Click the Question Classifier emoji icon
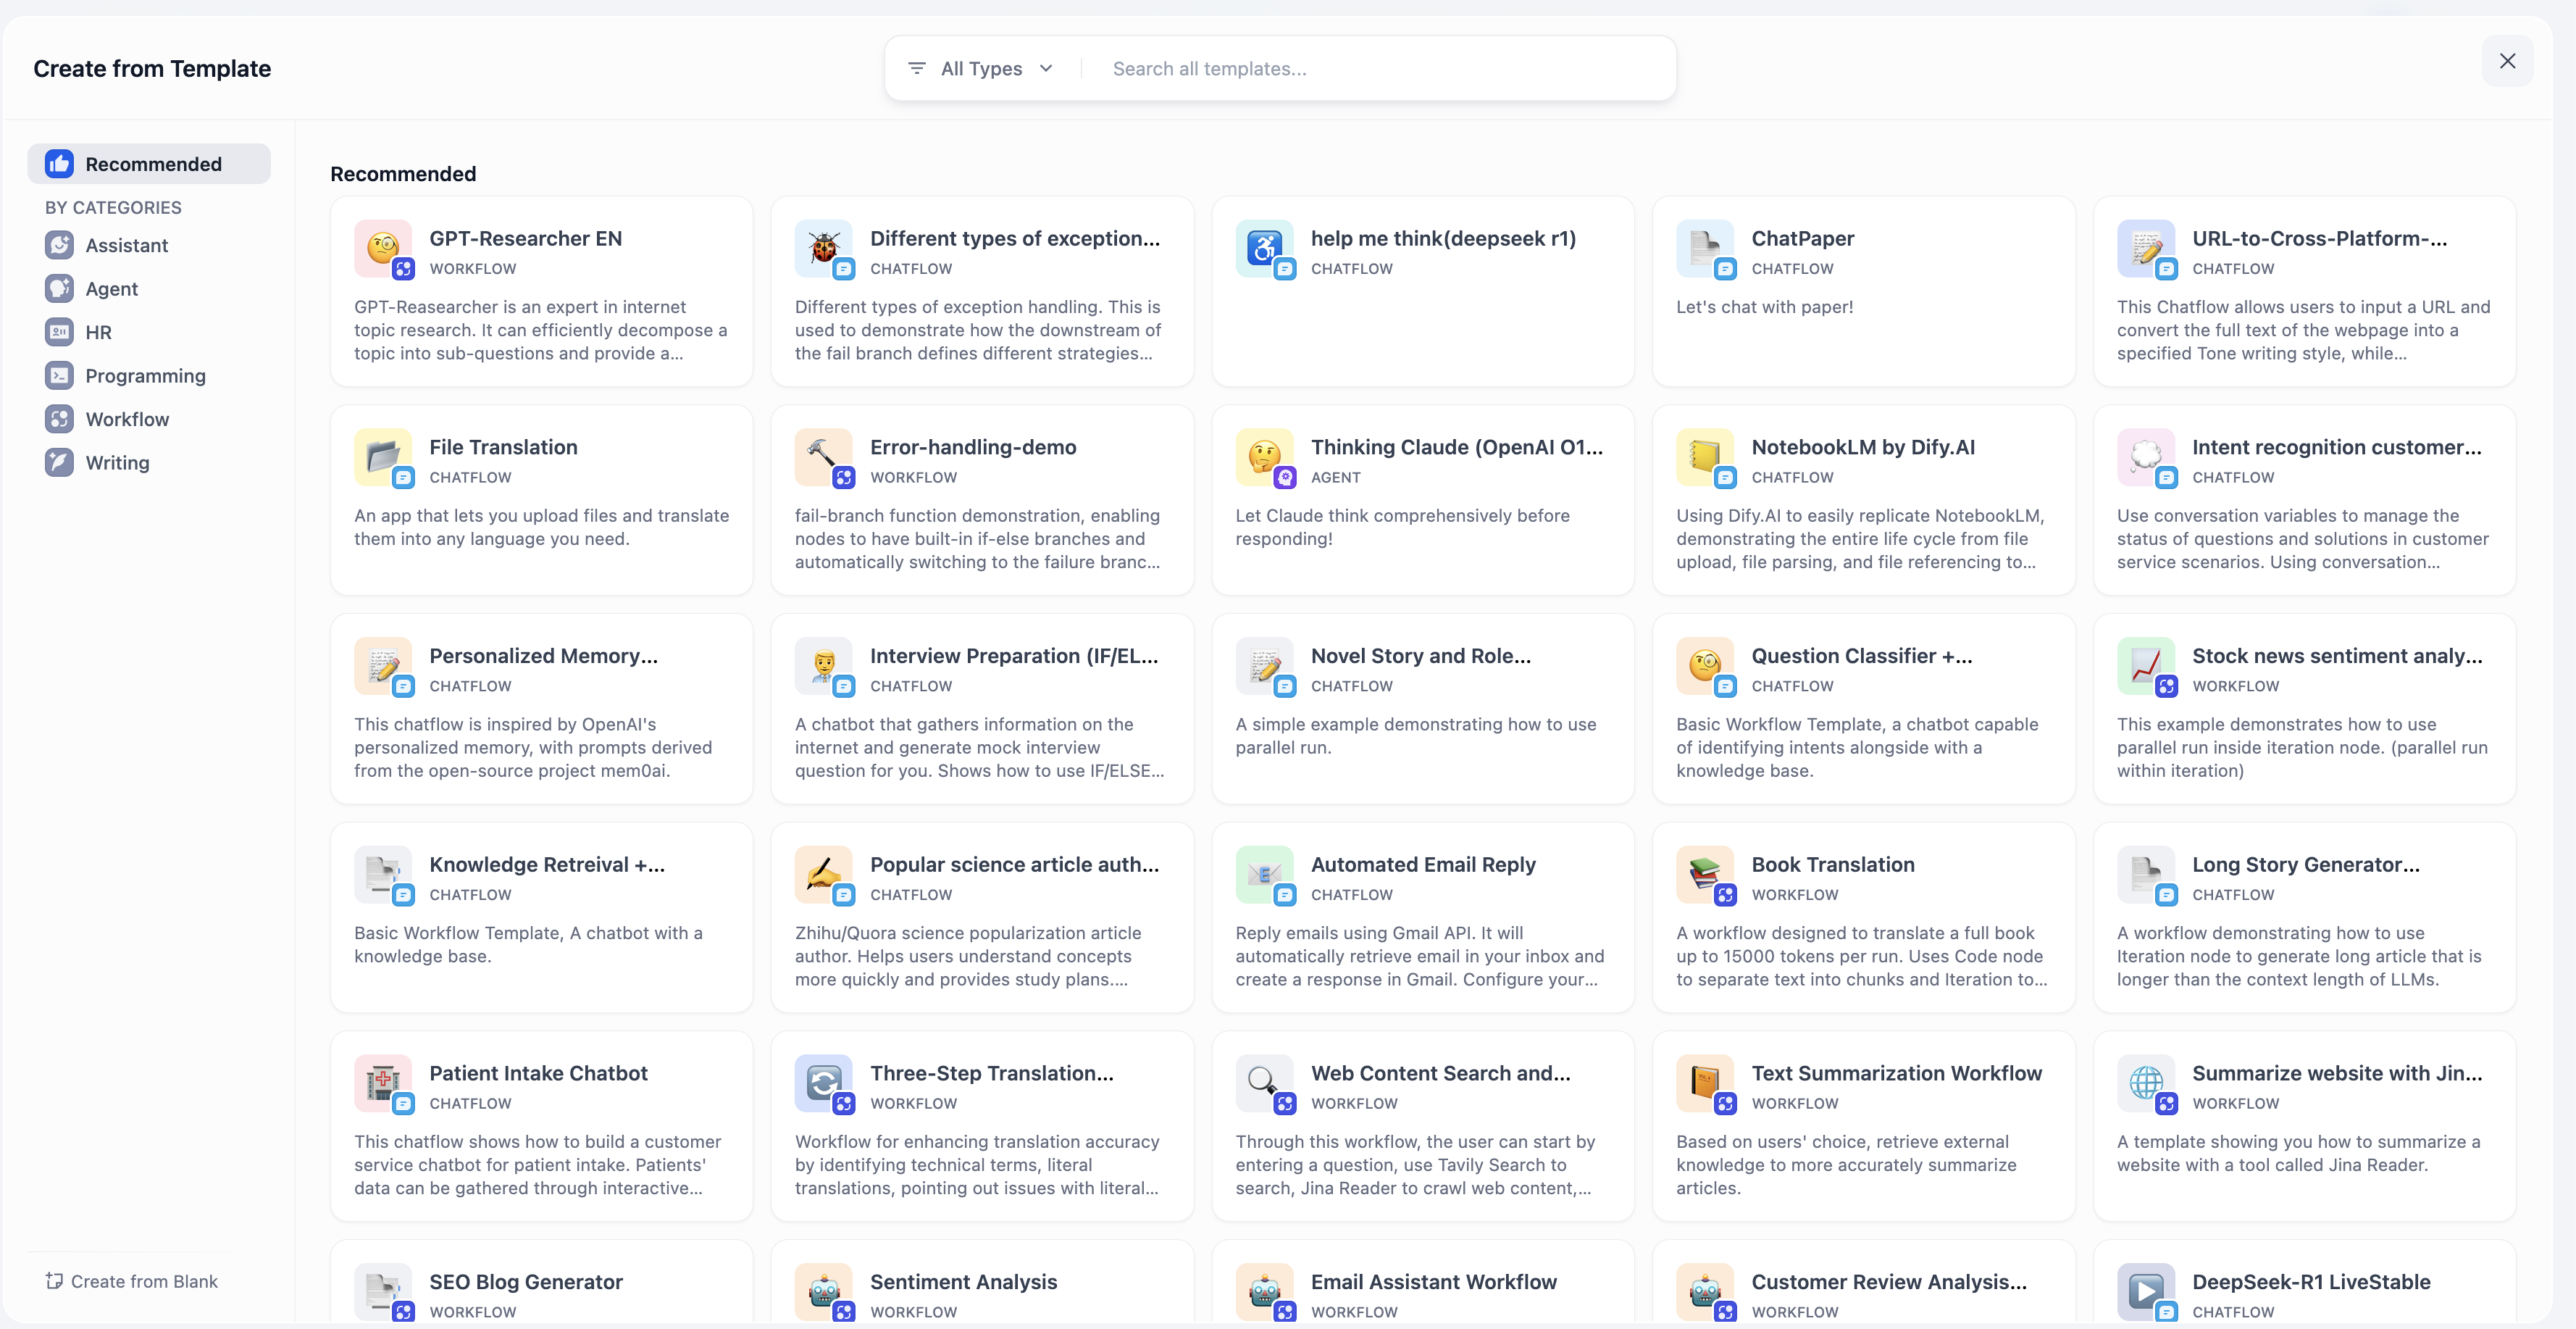Viewport: 2576px width, 1329px height. [1705, 666]
